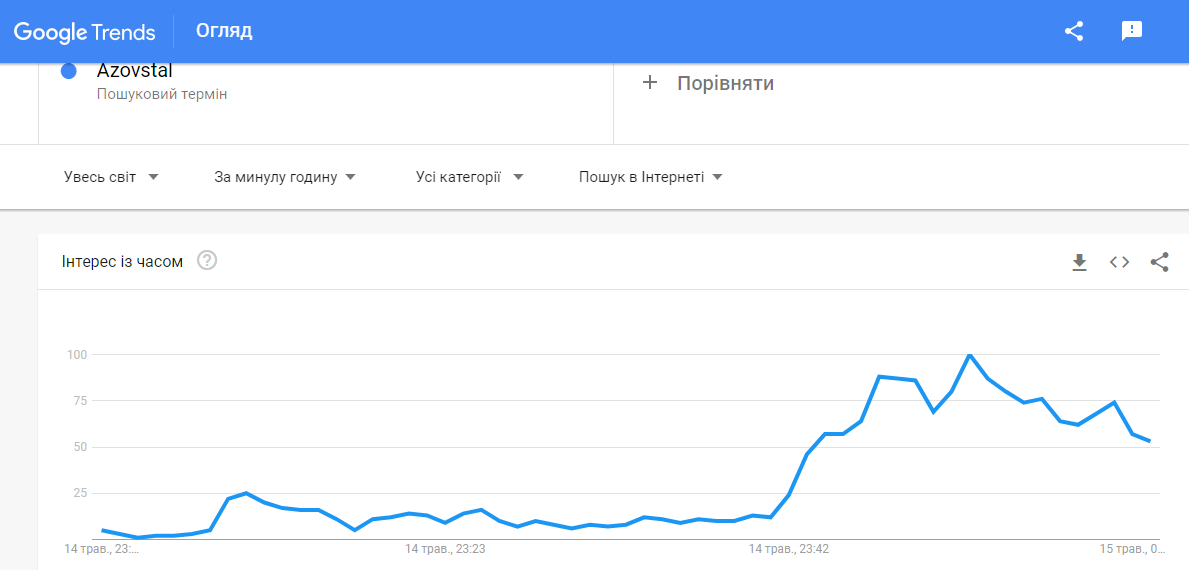Open the Увесь світ region dropdown

111,177
